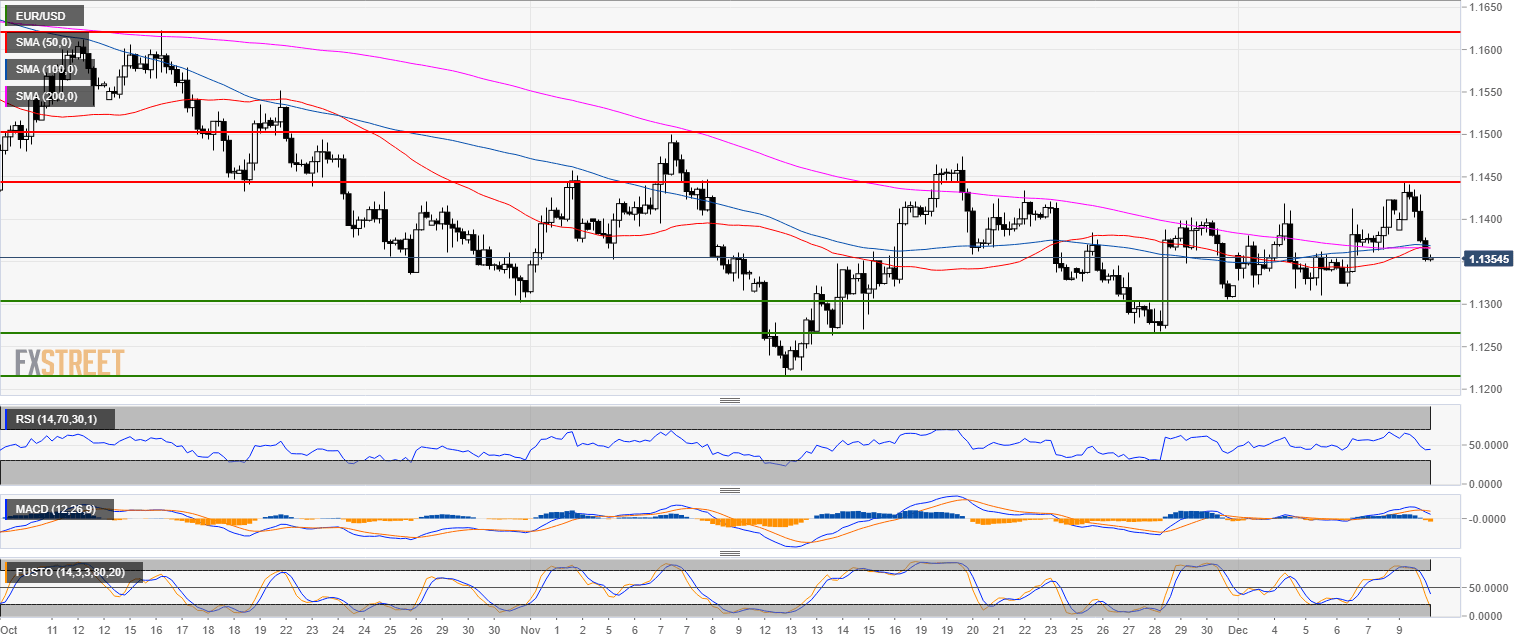Click the green color marker beside EUR/USD
The image size is (1531, 643).
pos(5,16)
